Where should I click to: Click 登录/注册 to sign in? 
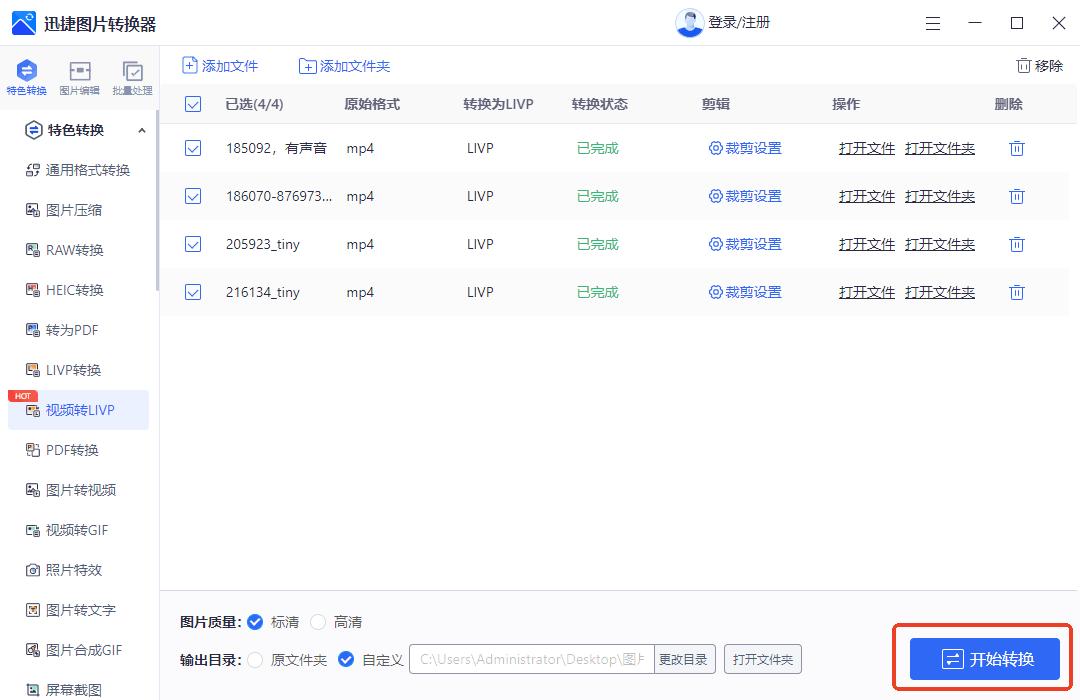pyautogui.click(x=733, y=22)
